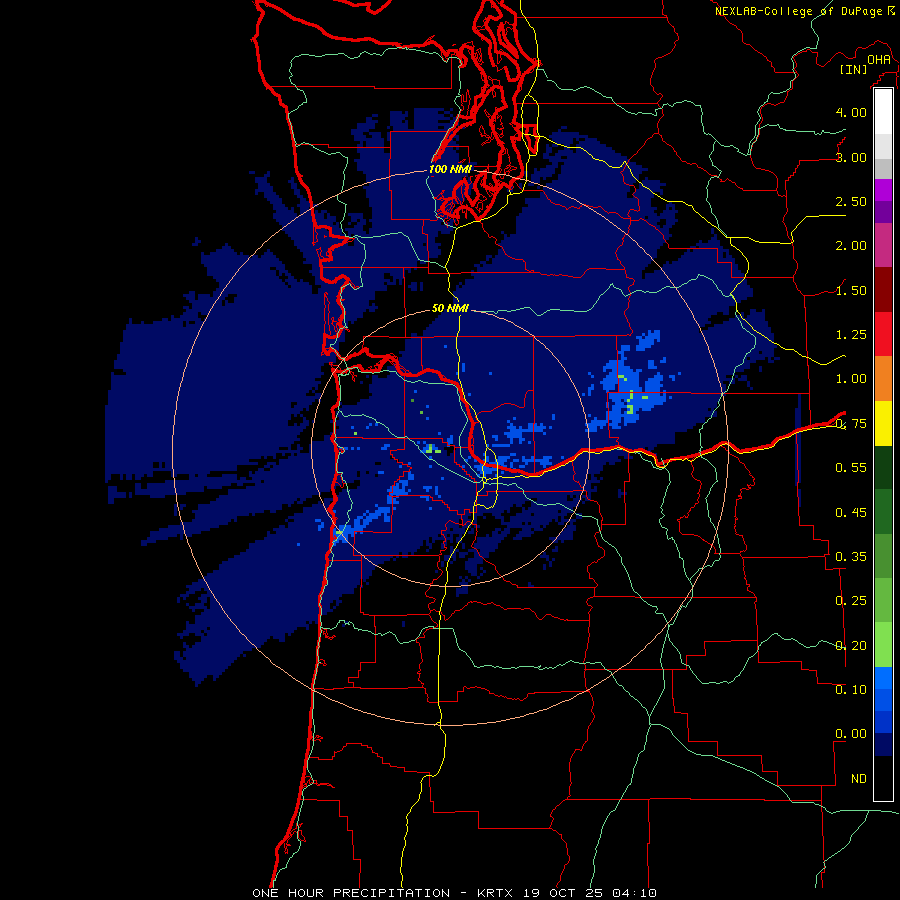Click the 3.00 legend value

[851, 157]
